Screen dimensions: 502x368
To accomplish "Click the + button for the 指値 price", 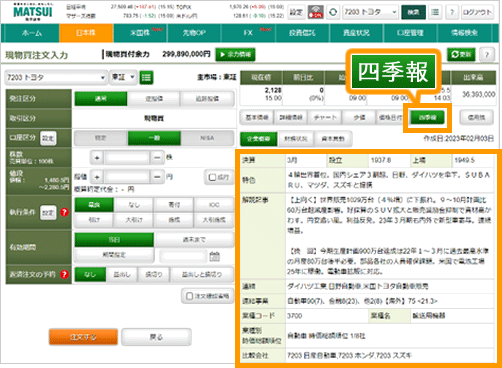I will point(97,177).
